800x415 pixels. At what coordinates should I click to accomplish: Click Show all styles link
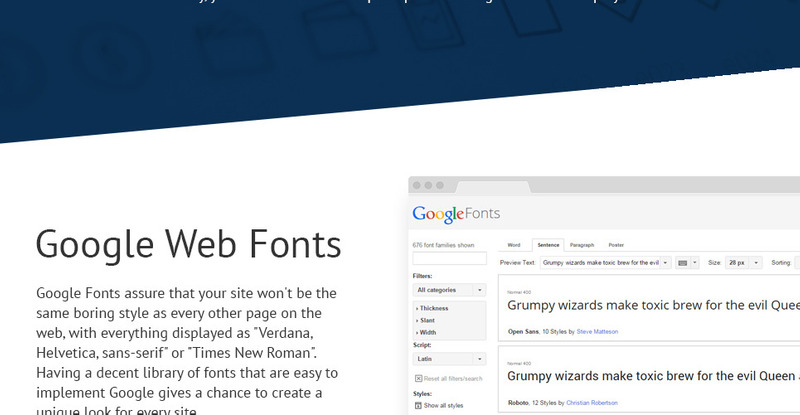pyautogui.click(x=443, y=405)
